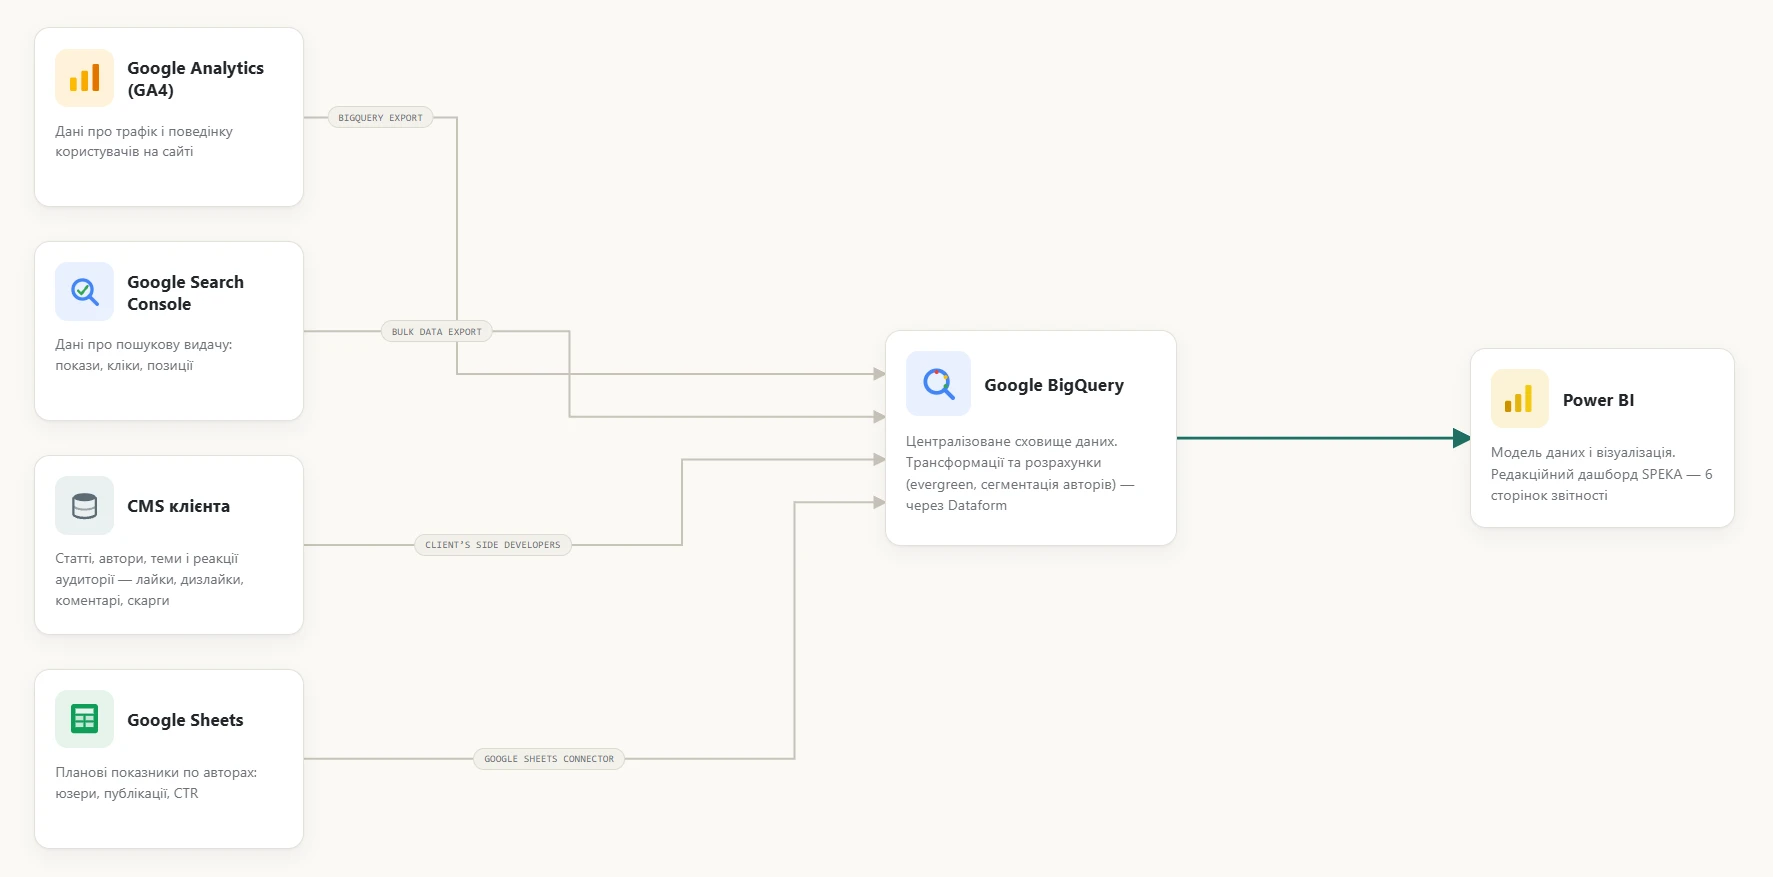Select the GOOGLE SHEETS CONNECTOR label

pos(549,759)
